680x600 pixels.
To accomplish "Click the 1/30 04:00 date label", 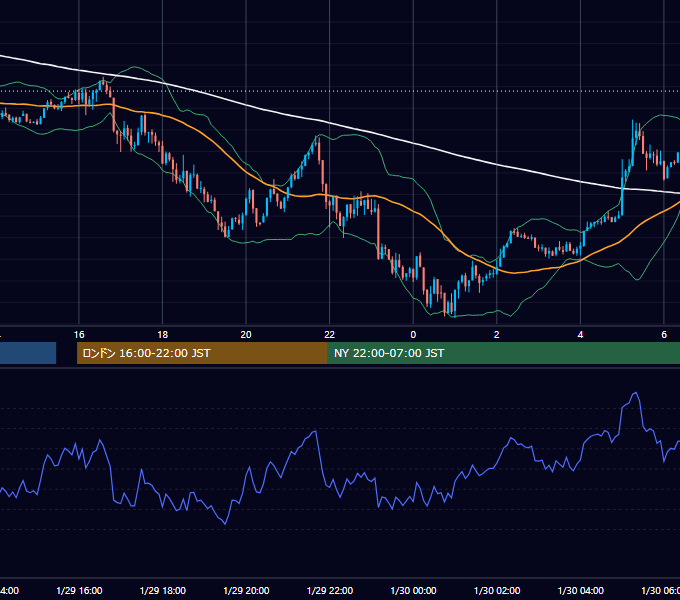I will (581, 591).
